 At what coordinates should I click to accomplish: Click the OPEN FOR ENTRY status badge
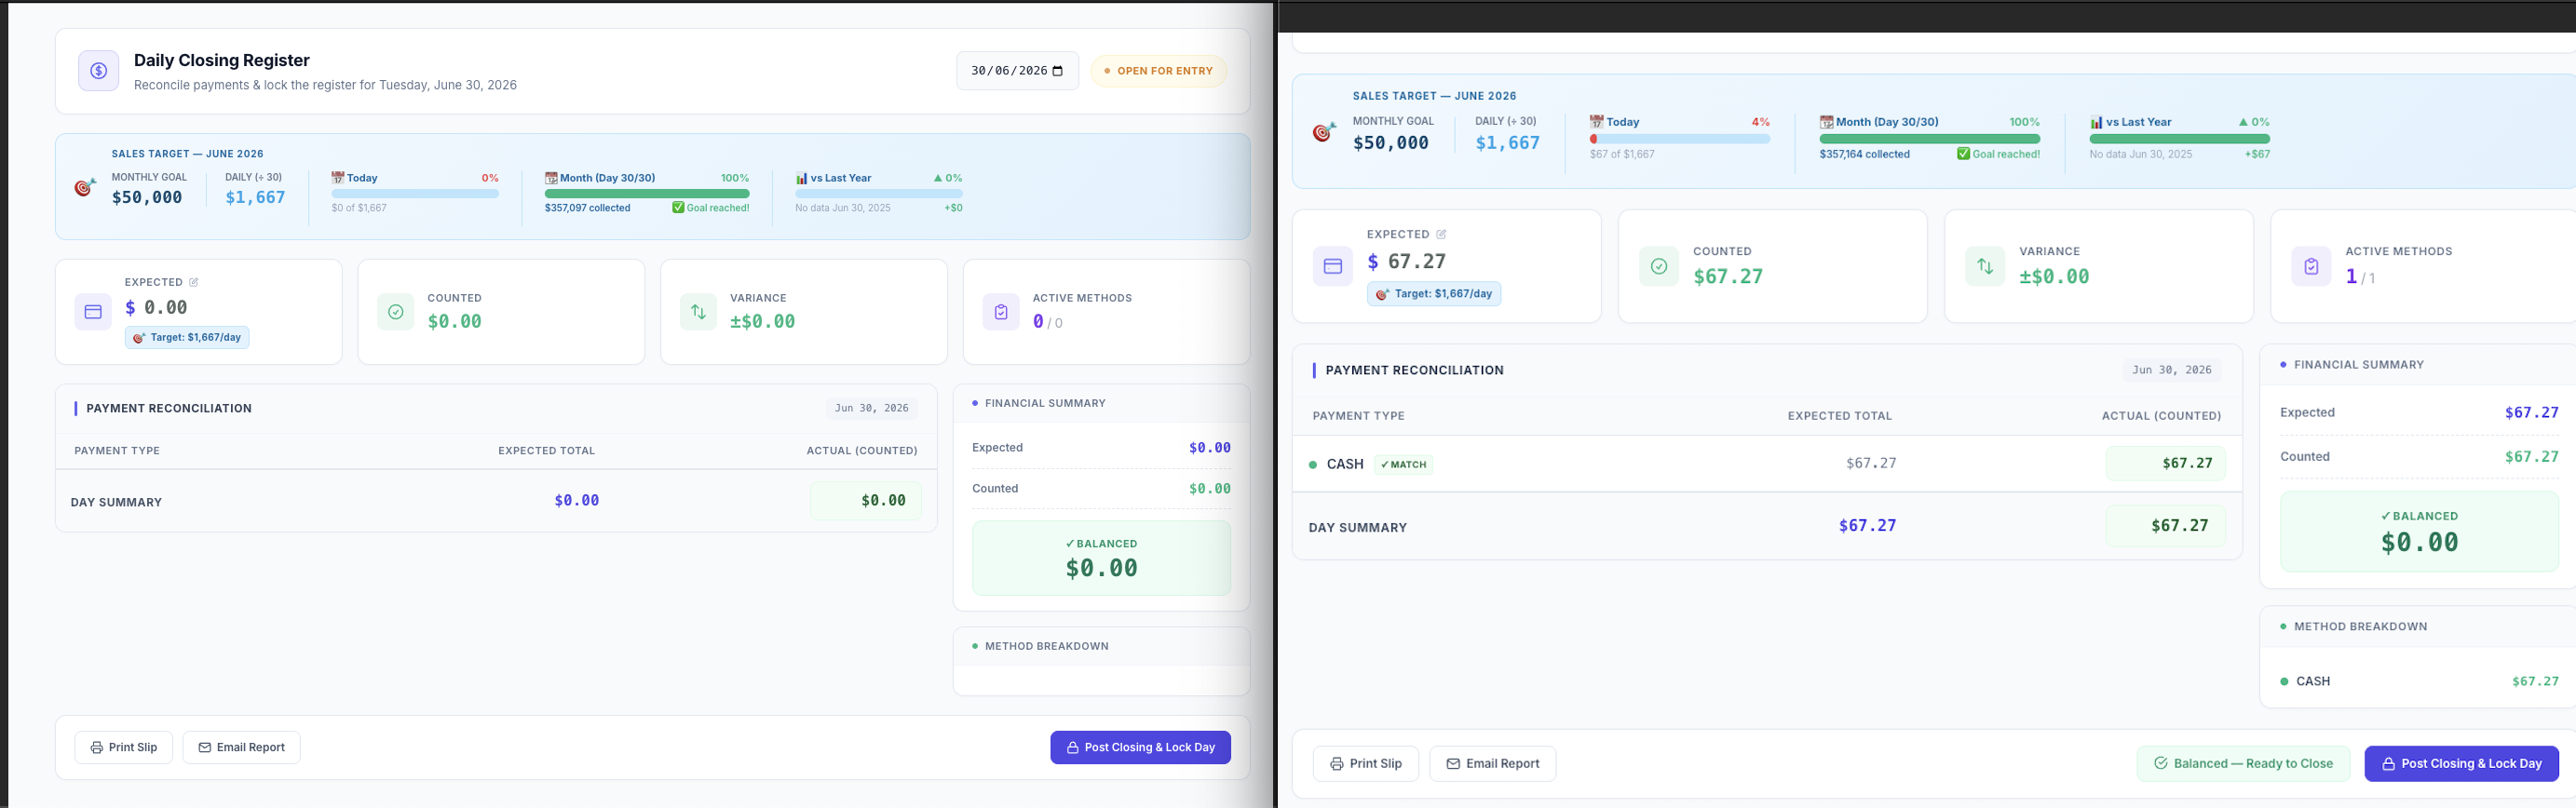tap(1158, 71)
